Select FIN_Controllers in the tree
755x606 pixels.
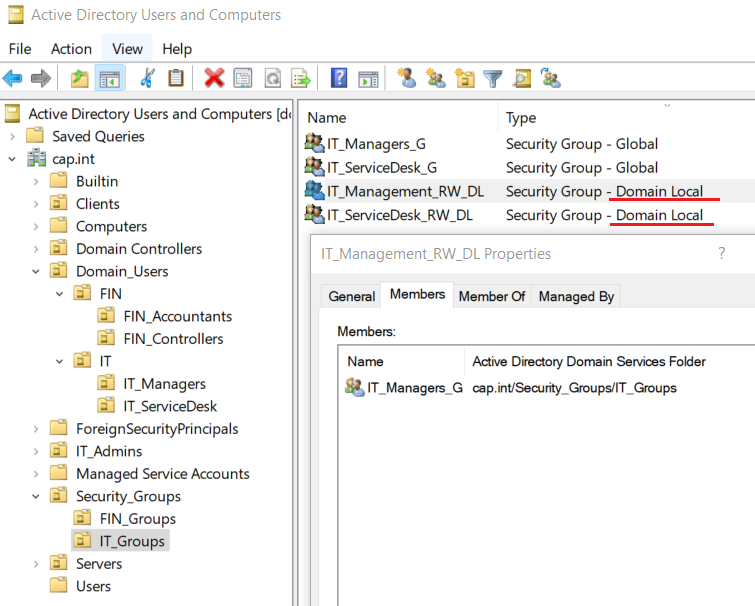click(173, 339)
